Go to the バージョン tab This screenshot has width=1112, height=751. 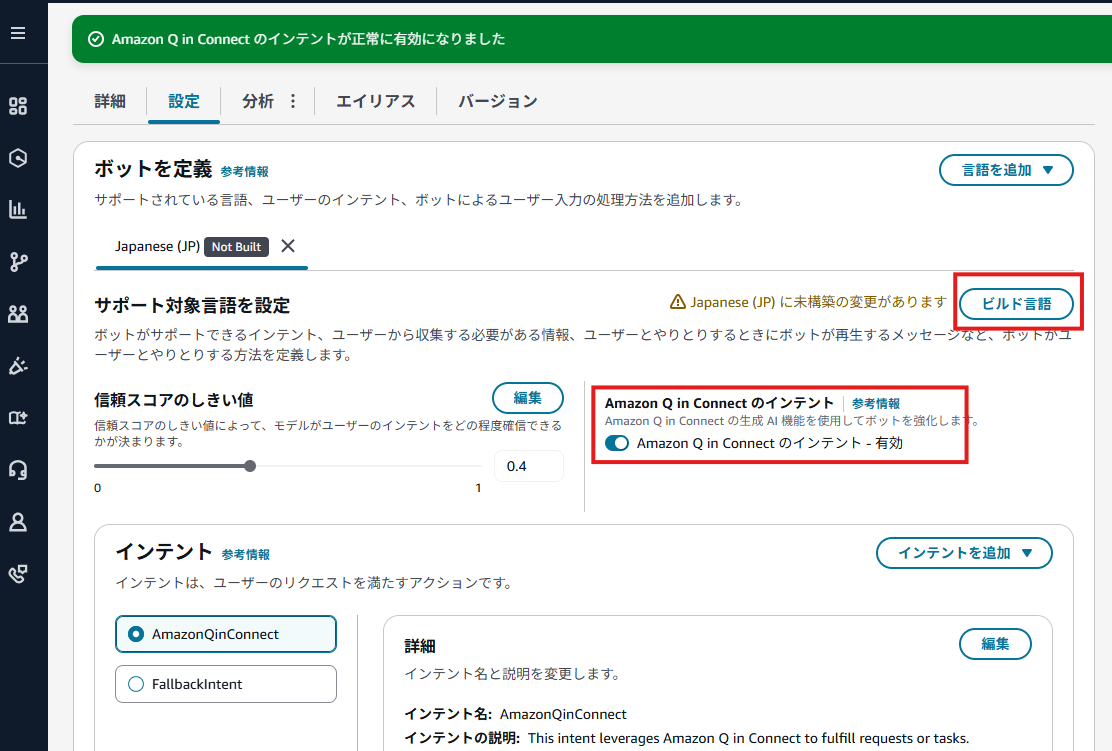tap(498, 101)
